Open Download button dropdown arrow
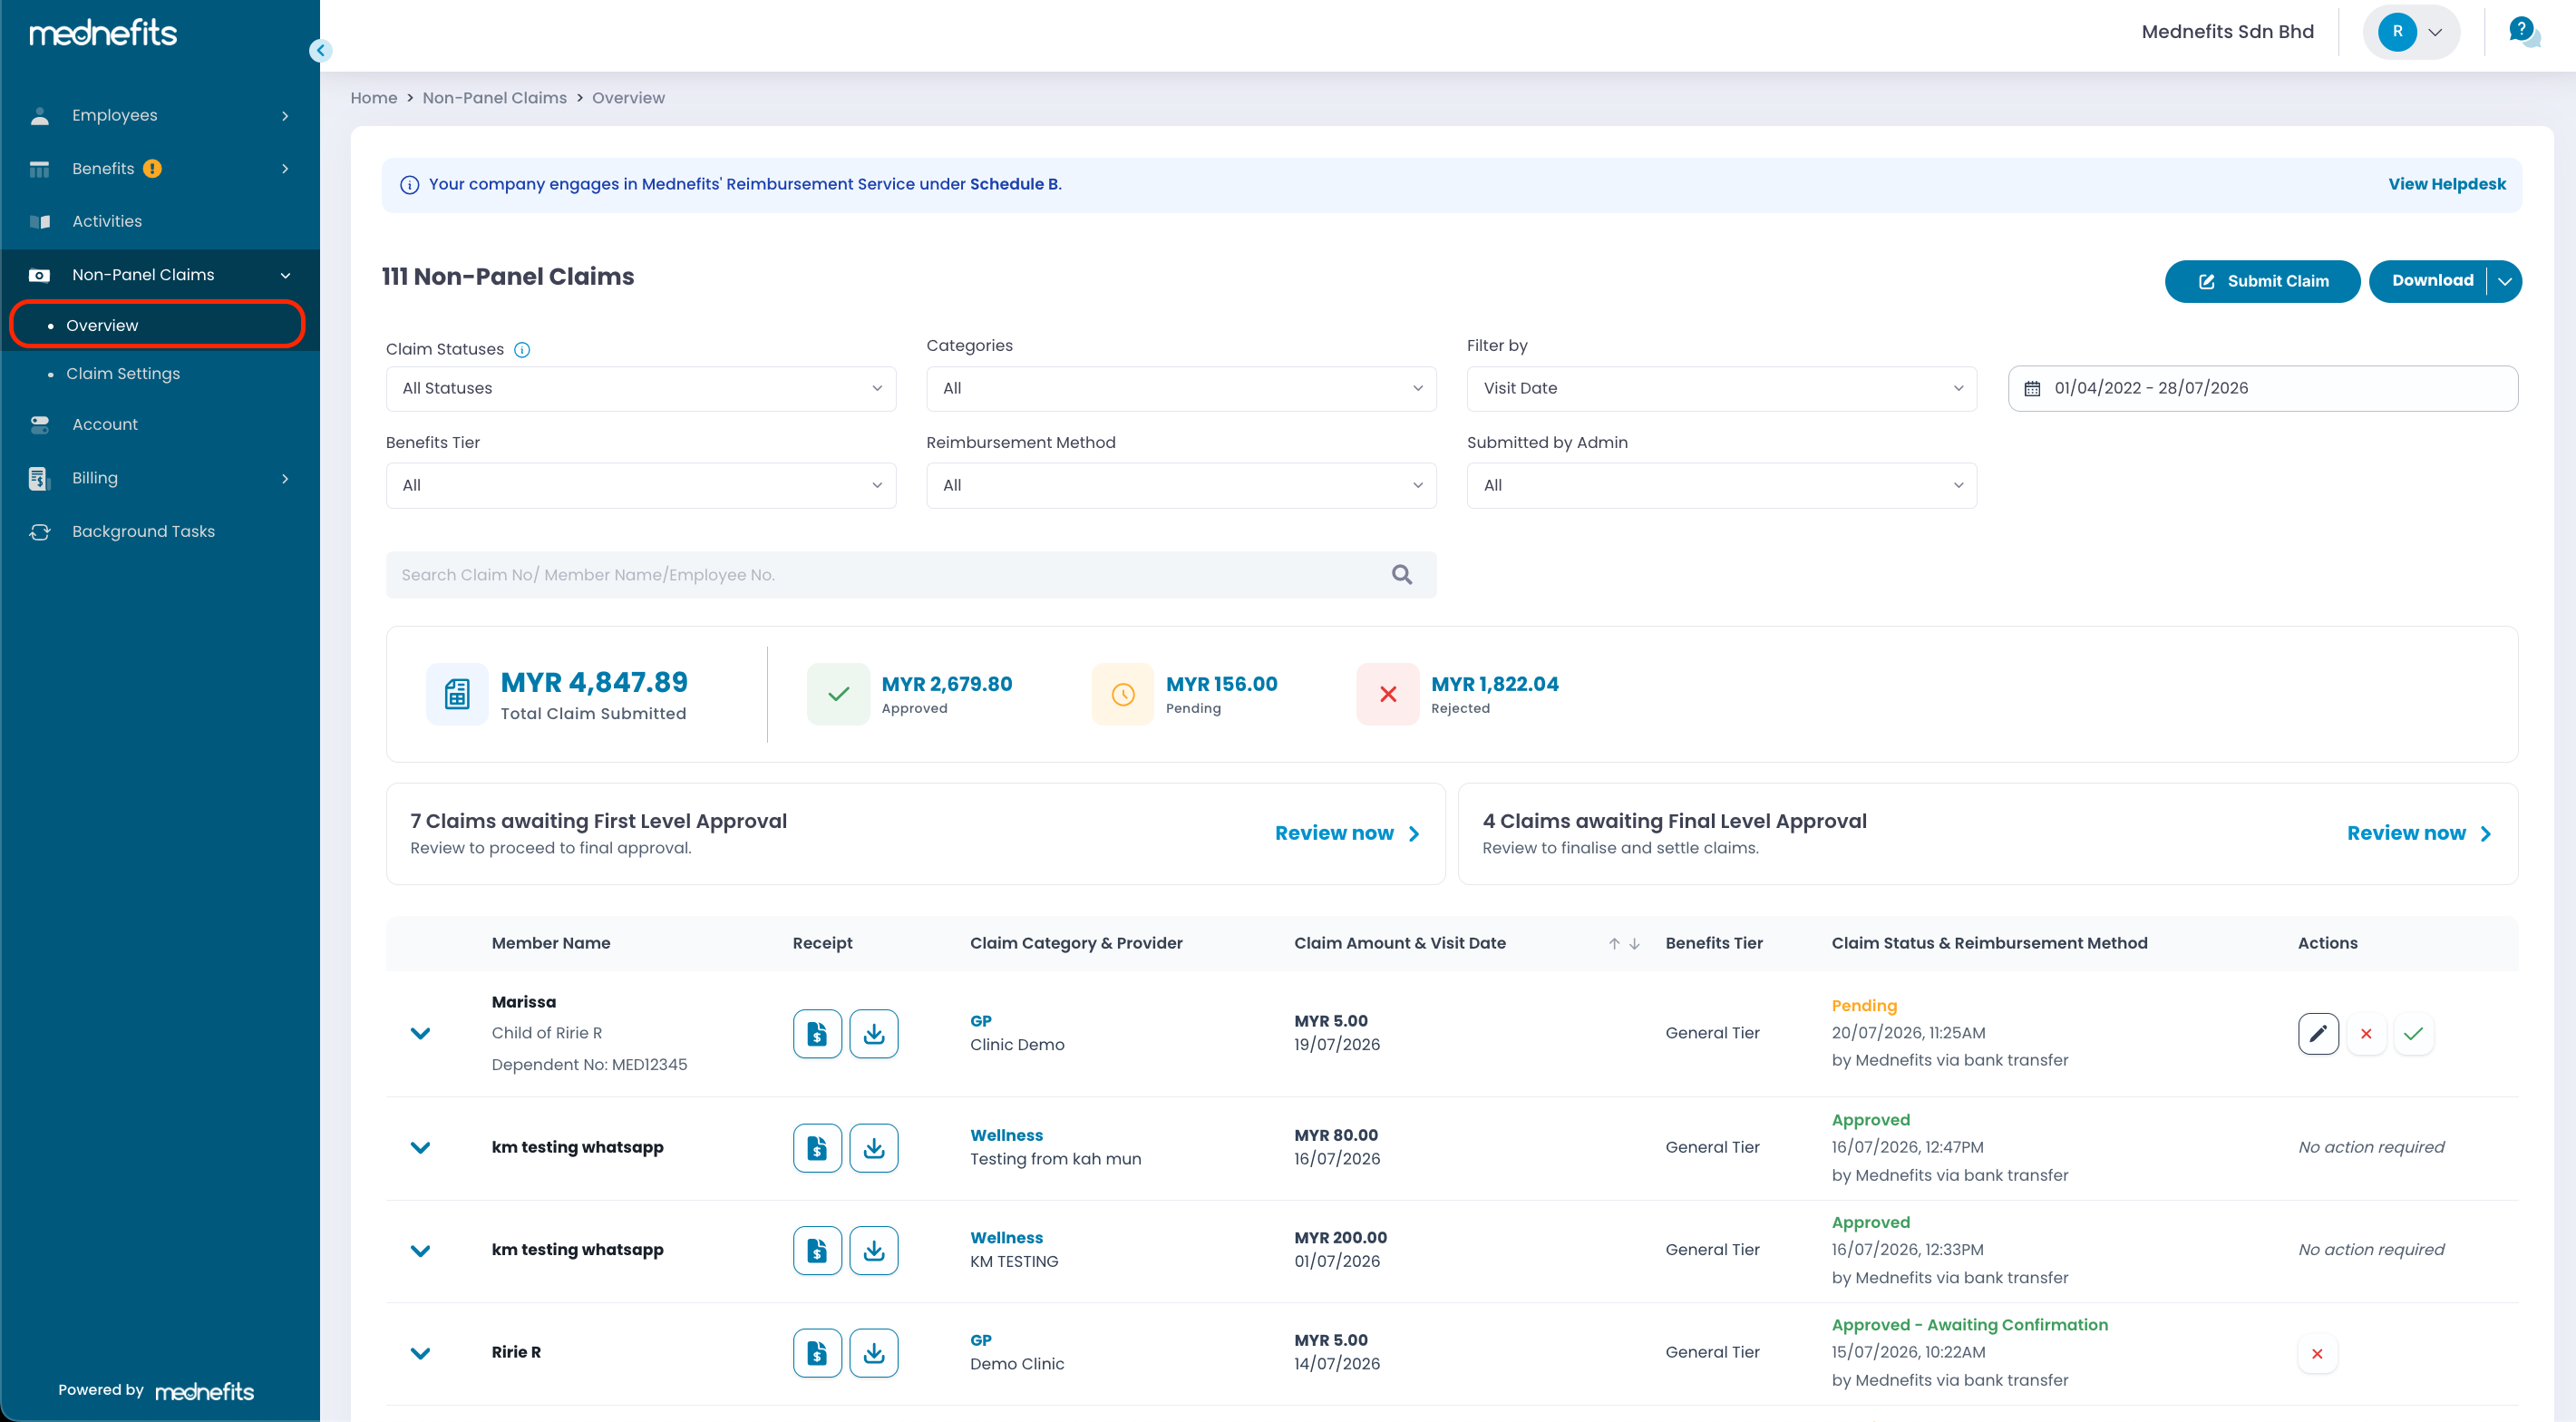Image resolution: width=2576 pixels, height=1422 pixels. click(x=2504, y=281)
